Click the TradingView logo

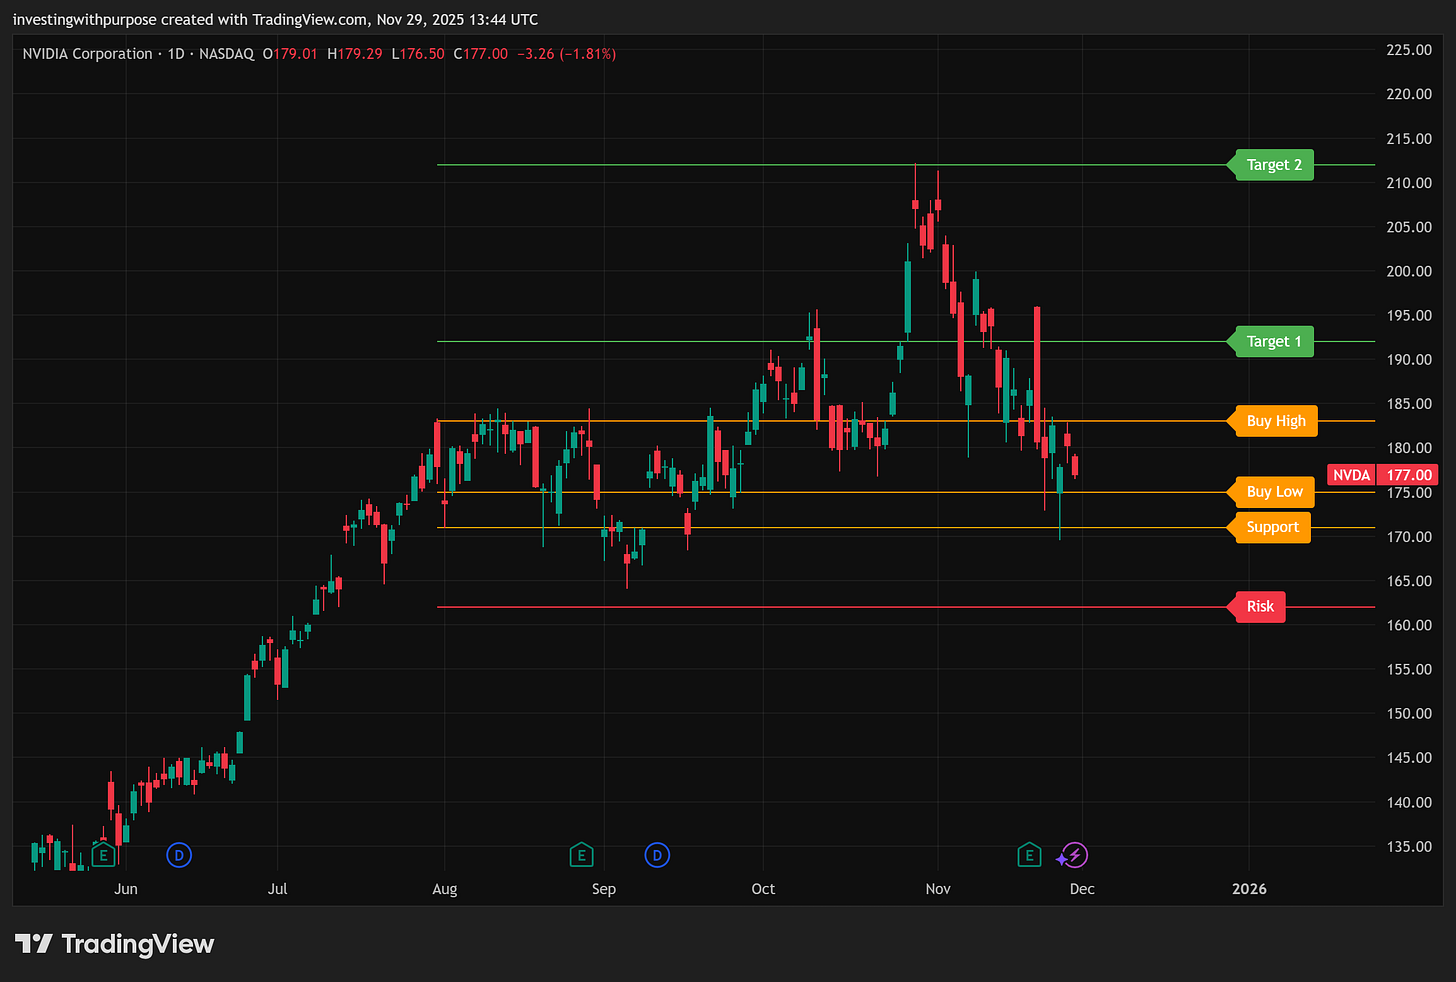coord(115,944)
